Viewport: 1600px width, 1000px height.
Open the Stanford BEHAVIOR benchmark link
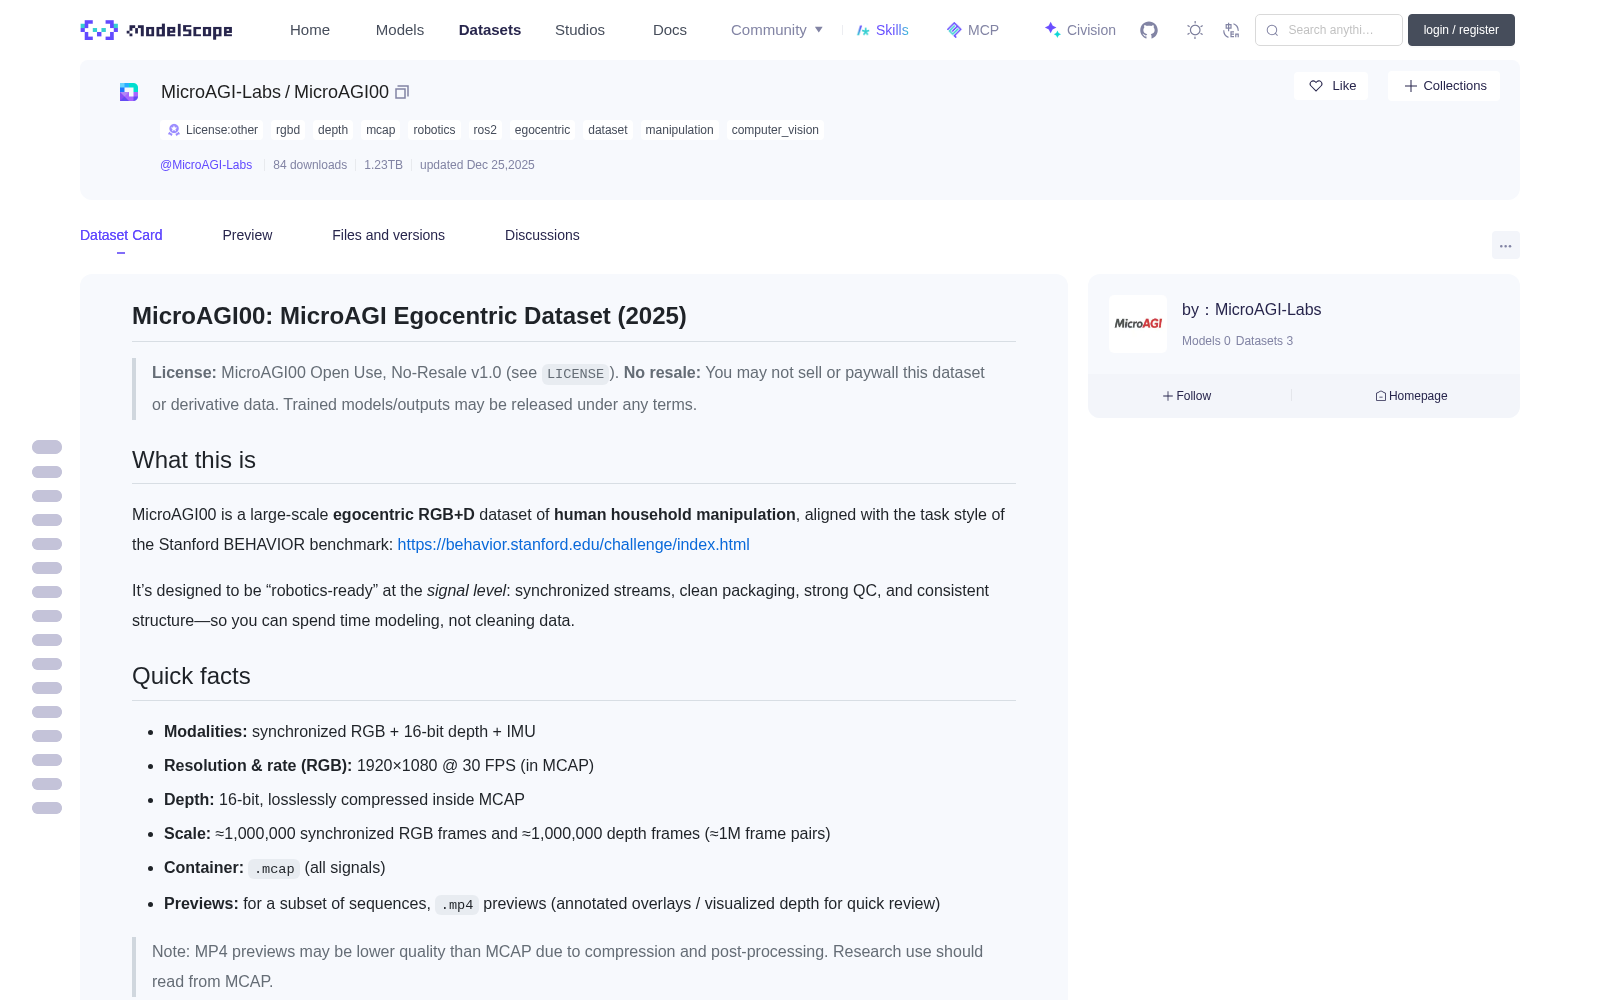pos(573,545)
